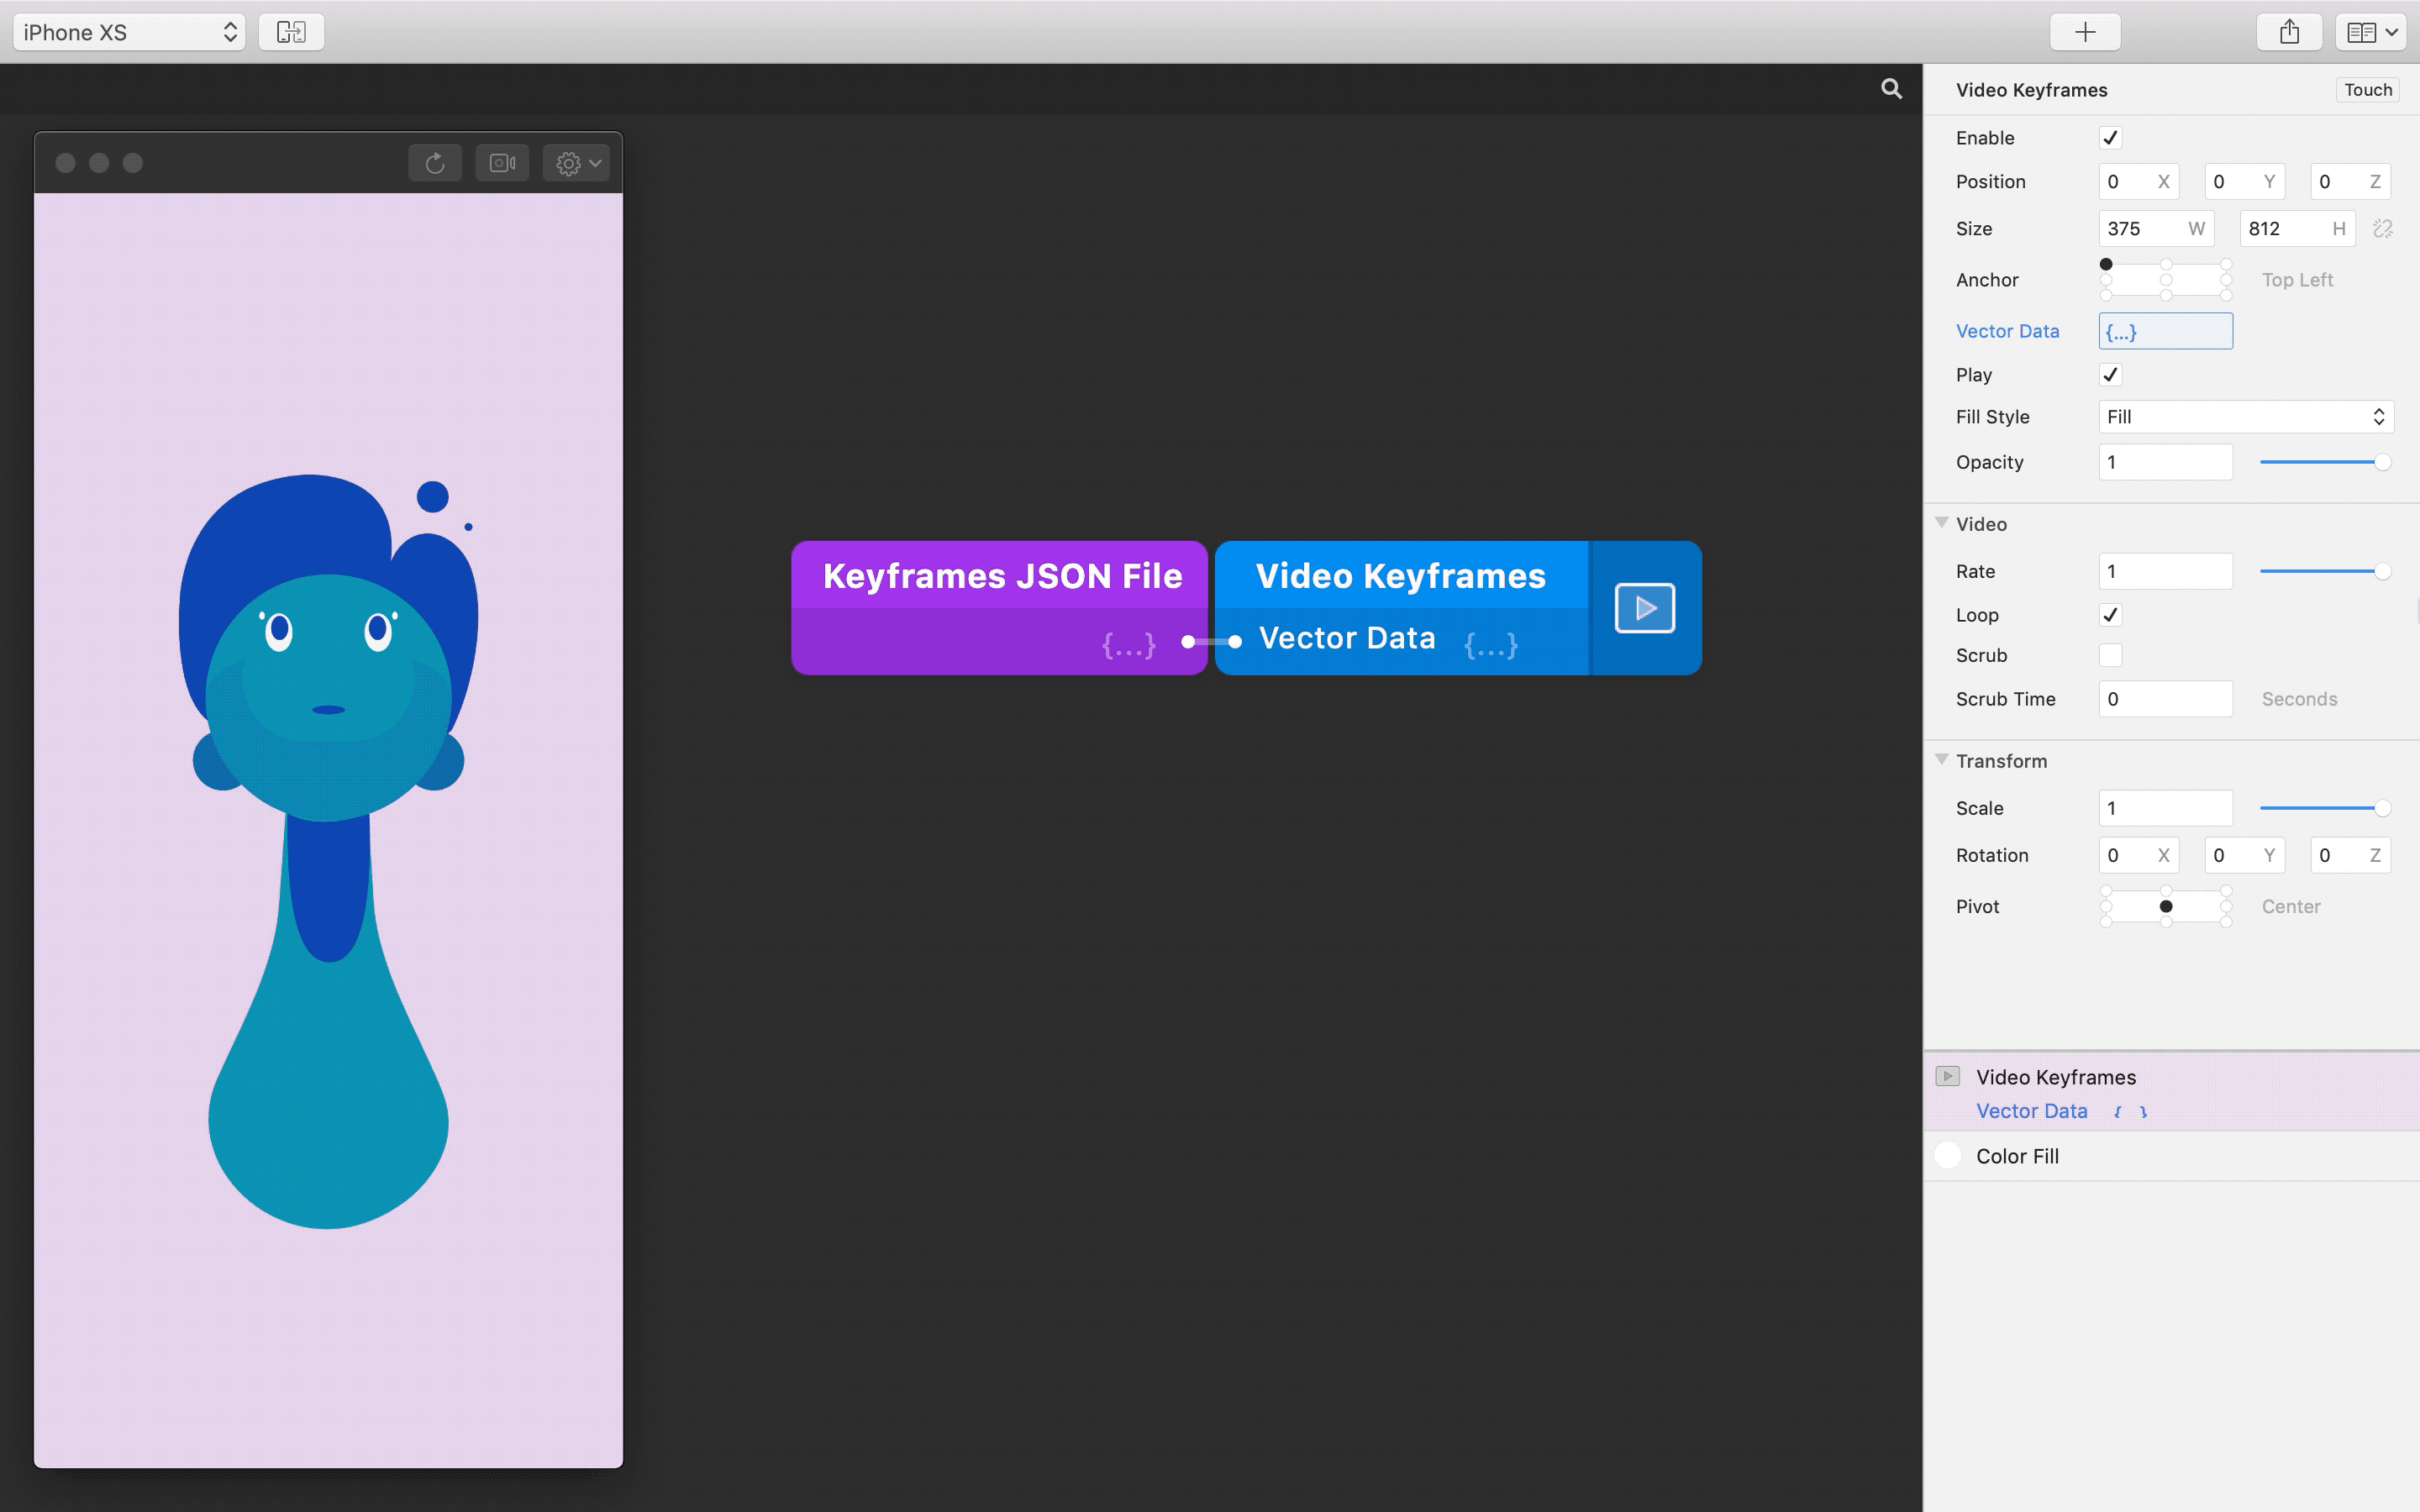This screenshot has width=2420, height=1512.
Task: Click the animated character preview in viewer
Action: pos(328,851)
